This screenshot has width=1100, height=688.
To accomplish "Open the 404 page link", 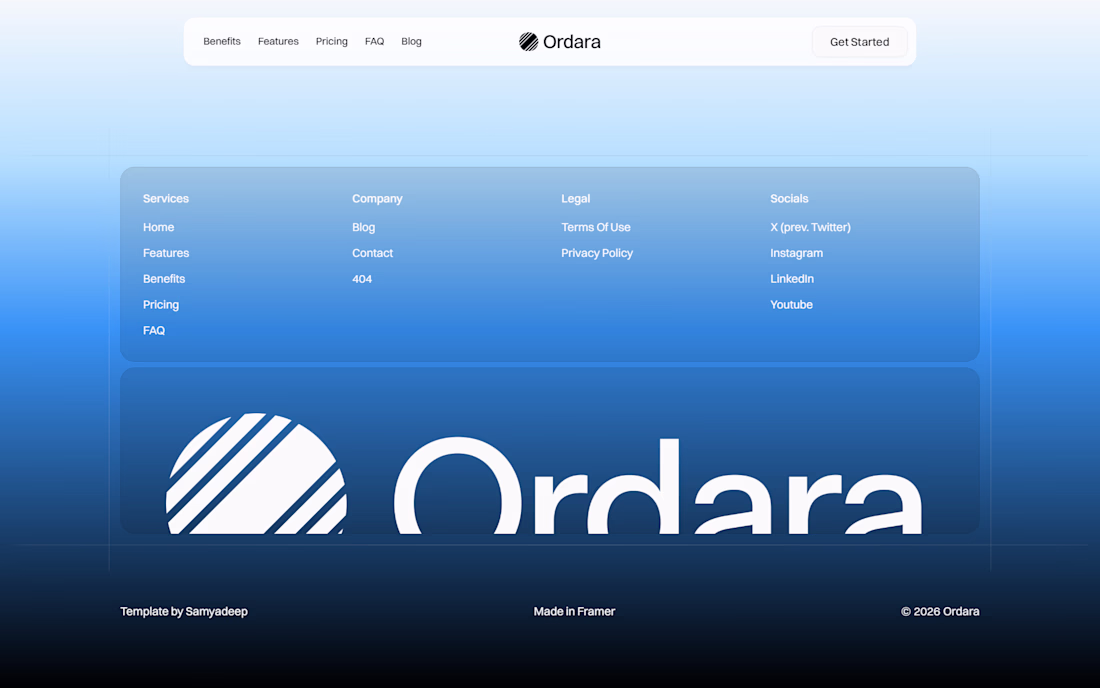I will [361, 279].
